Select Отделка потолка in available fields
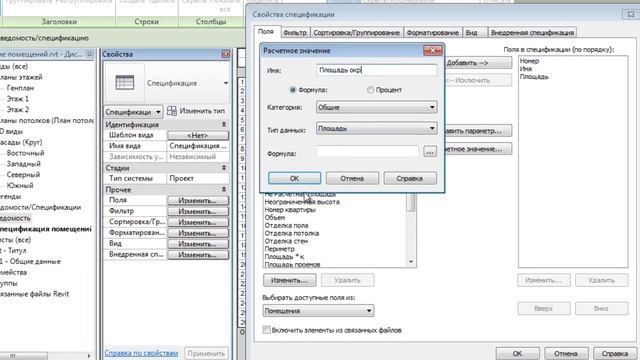 [291, 233]
